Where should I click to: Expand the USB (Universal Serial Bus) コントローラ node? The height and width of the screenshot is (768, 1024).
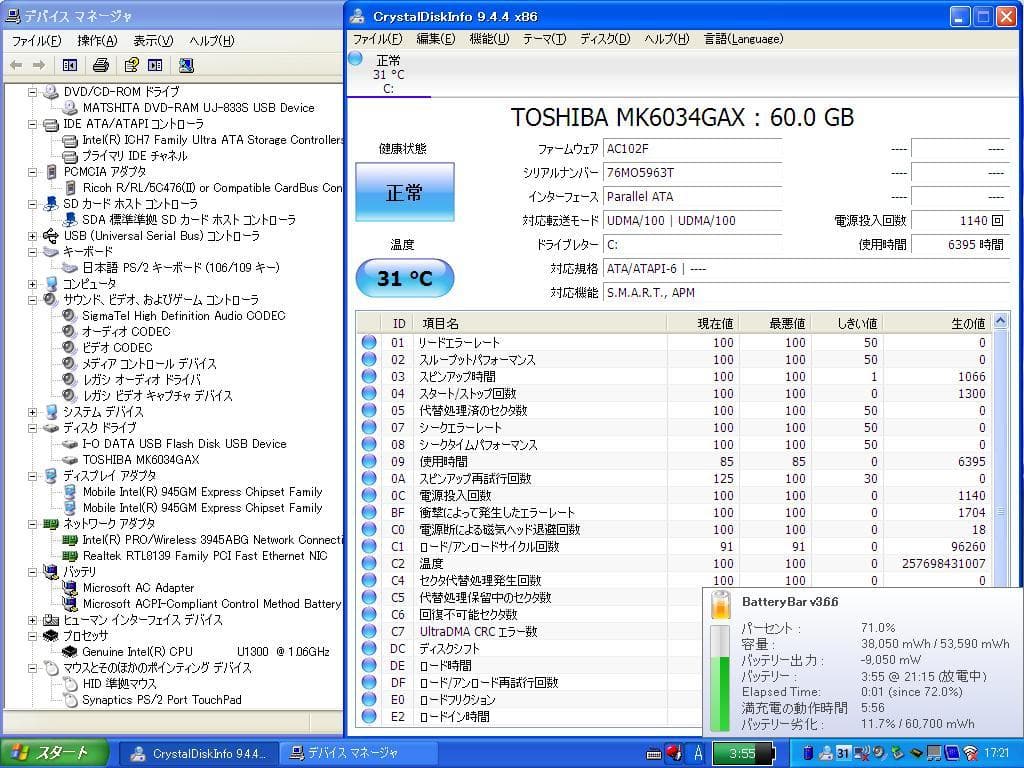(x=32, y=236)
